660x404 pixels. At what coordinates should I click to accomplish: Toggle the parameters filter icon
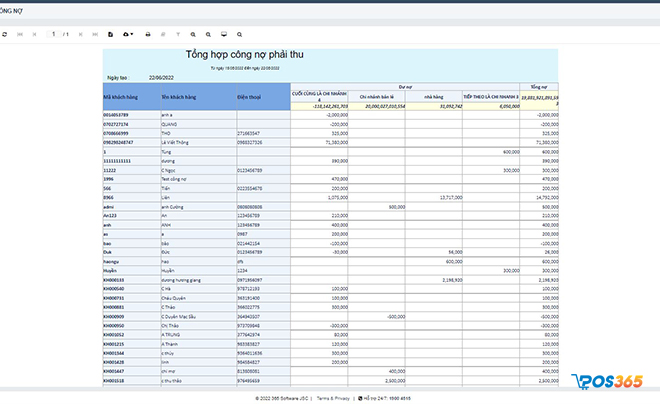click(178, 35)
